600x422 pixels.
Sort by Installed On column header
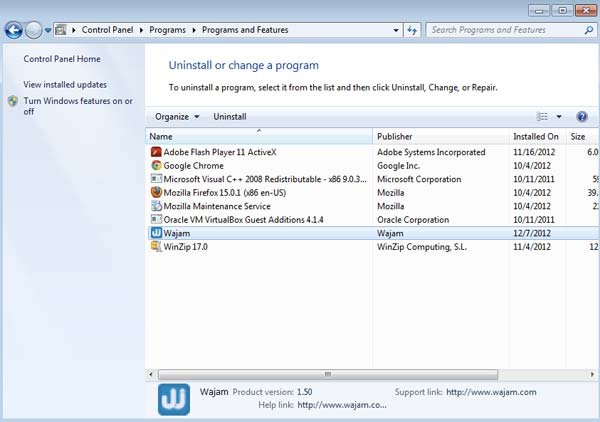tap(537, 136)
